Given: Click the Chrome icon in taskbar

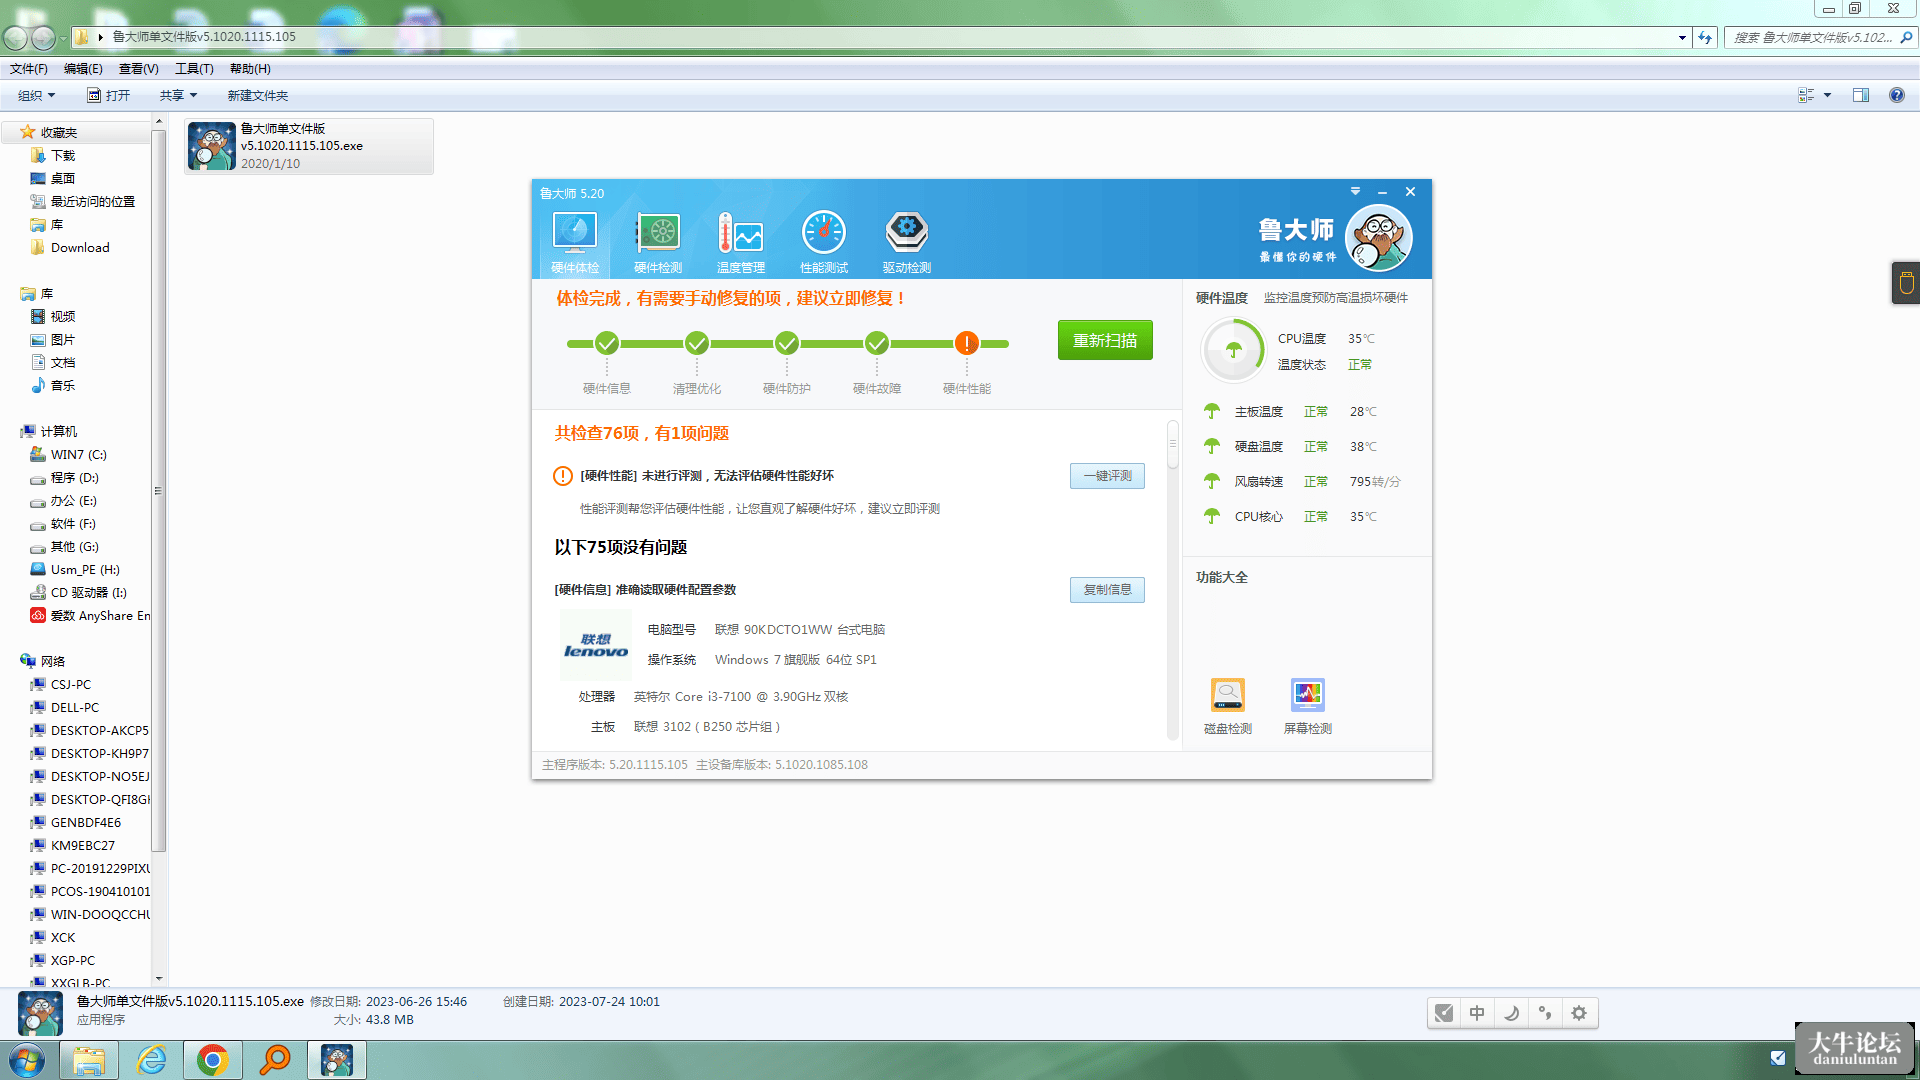Looking at the screenshot, I should (x=212, y=1060).
